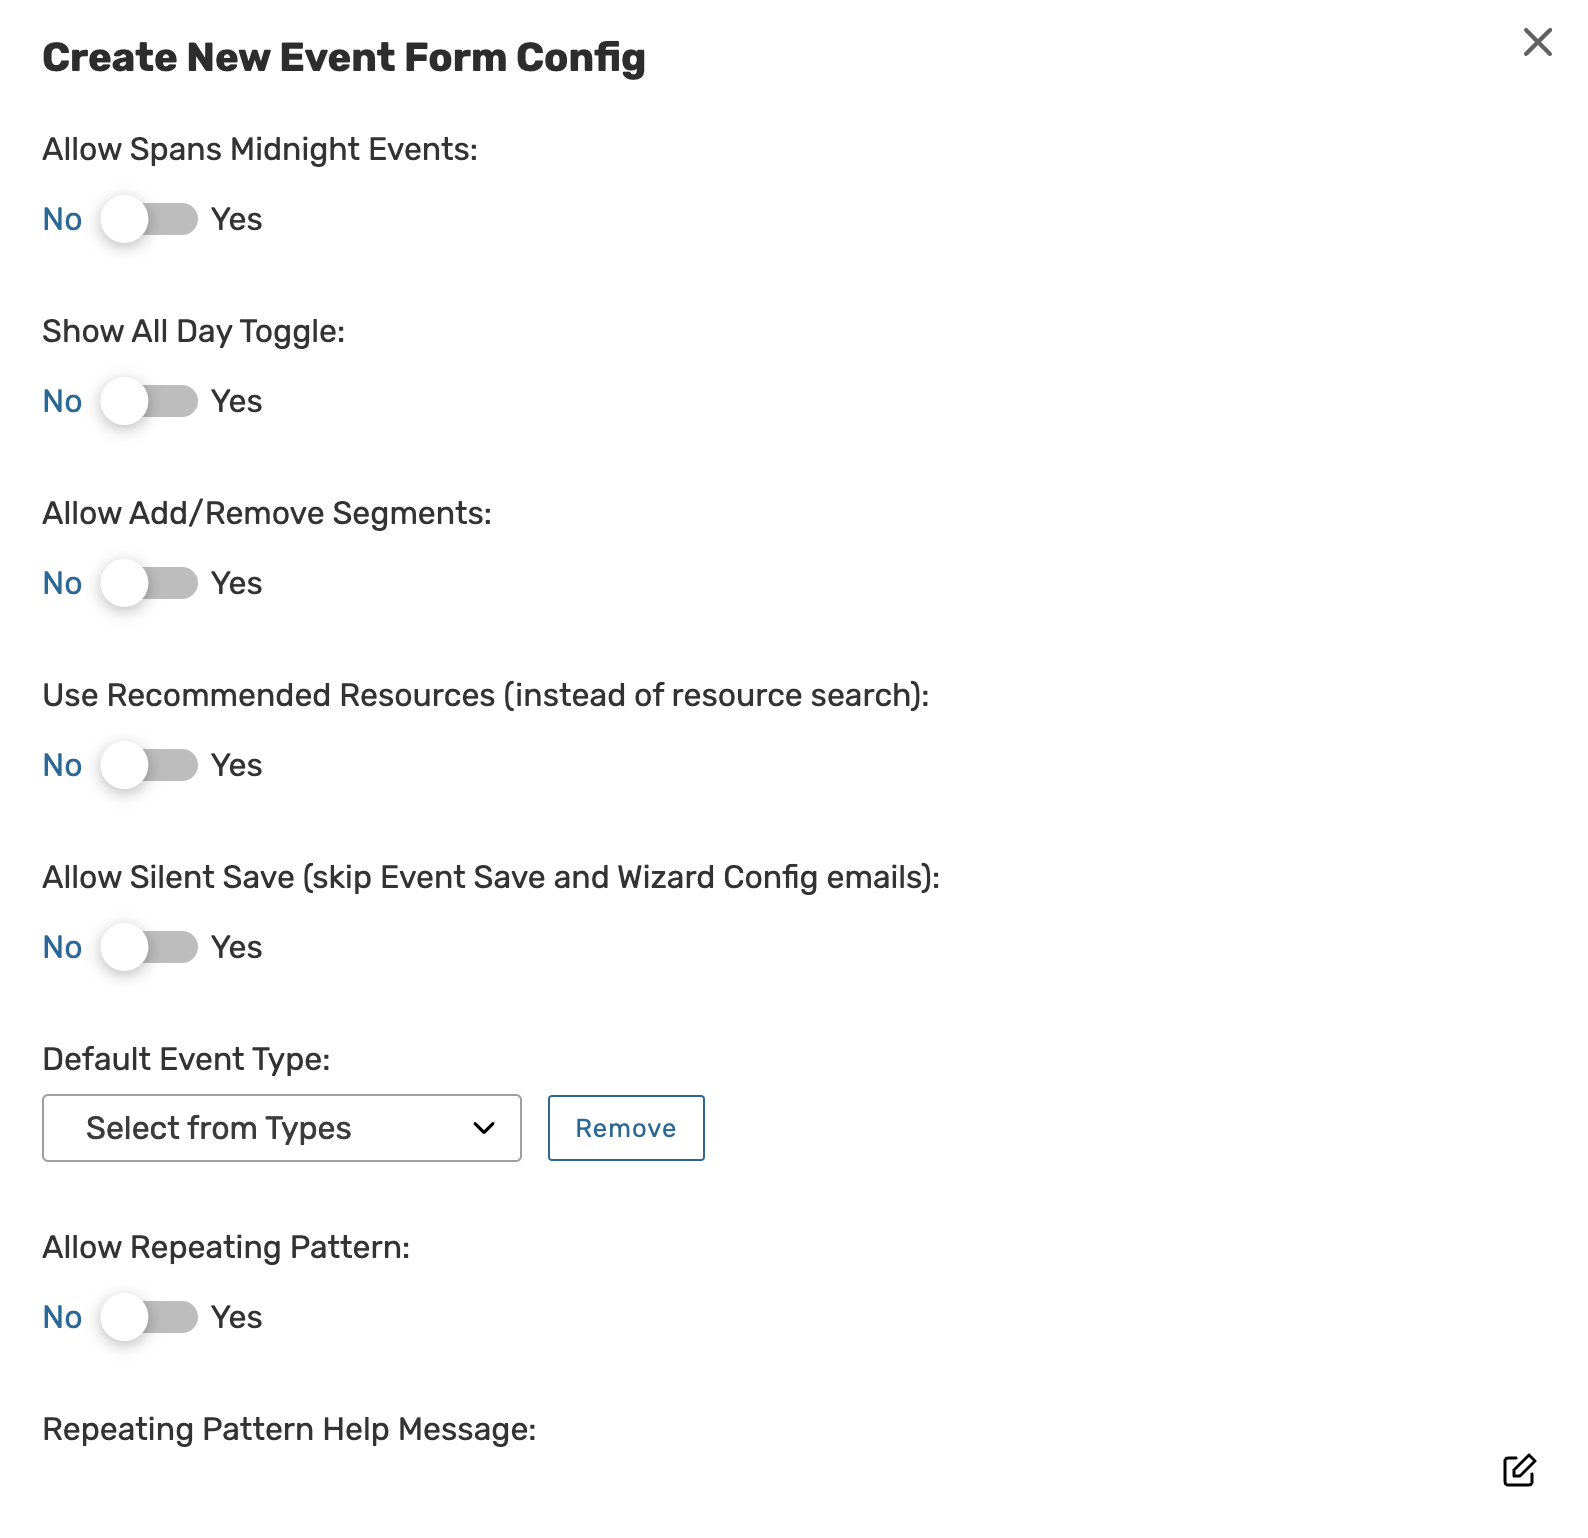This screenshot has height=1538, width=1588.
Task: Click the No label for Allow Spans Midnight Events
Action: [62, 219]
